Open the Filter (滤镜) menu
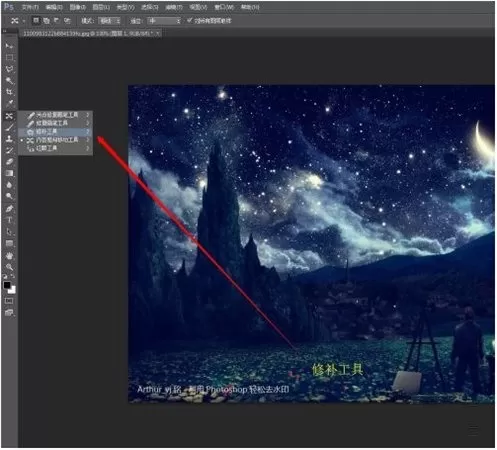 pyautogui.click(x=174, y=7)
